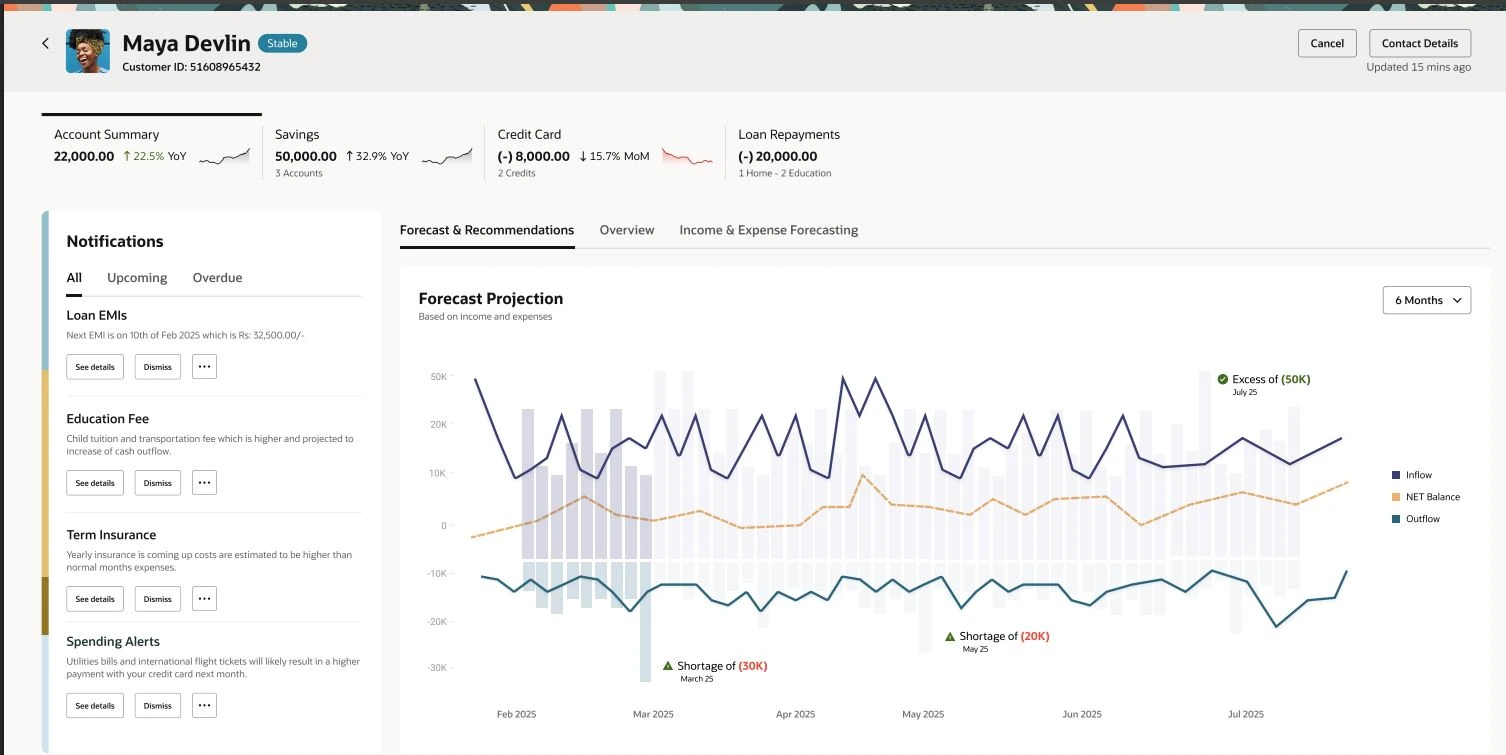The width and height of the screenshot is (1506, 755).
Task: Show All notifications tab
Action: [74, 278]
